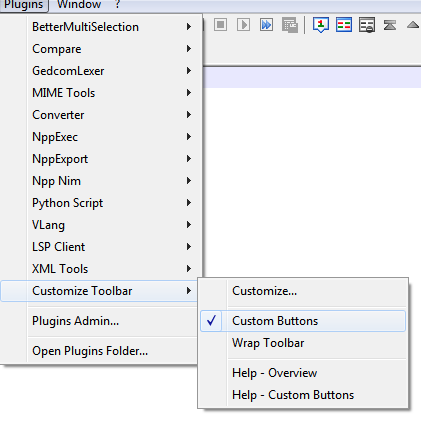
Task: Expand the Npp Nim submenu
Action: pos(101,181)
